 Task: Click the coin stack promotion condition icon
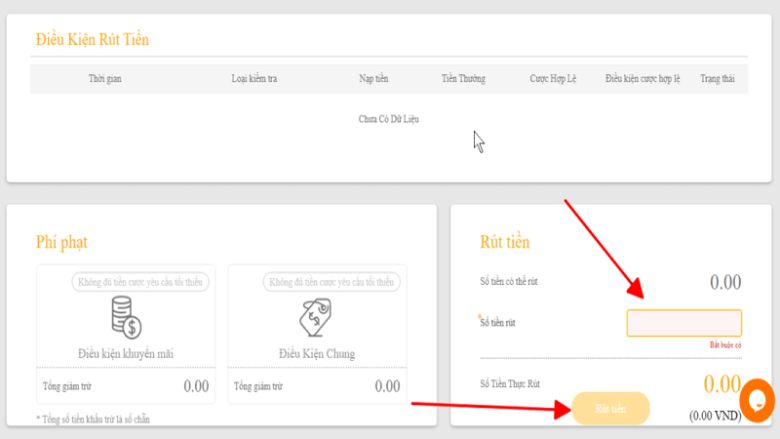click(x=126, y=317)
